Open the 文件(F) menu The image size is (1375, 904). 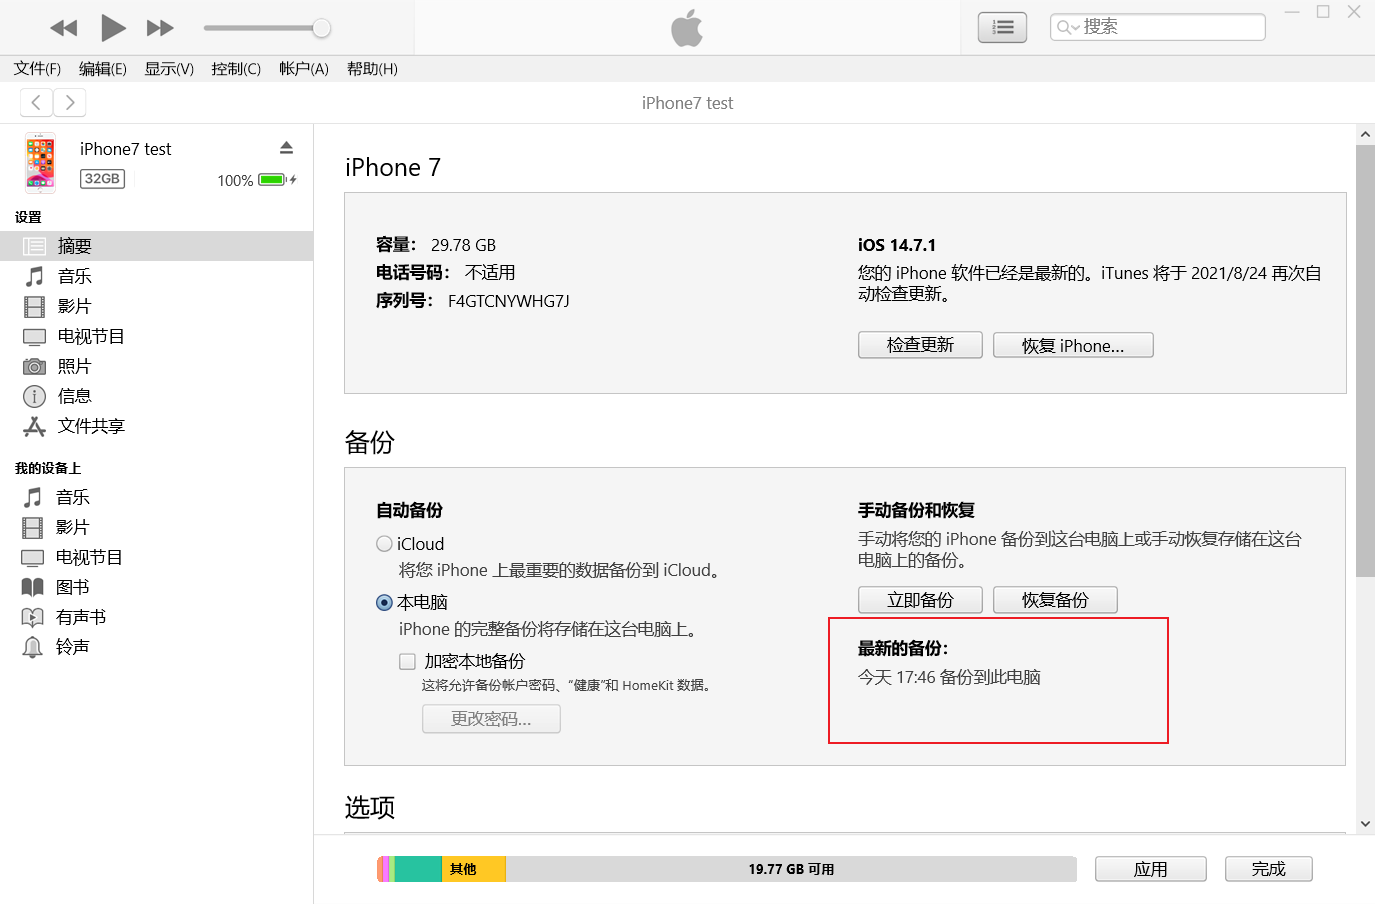(37, 69)
